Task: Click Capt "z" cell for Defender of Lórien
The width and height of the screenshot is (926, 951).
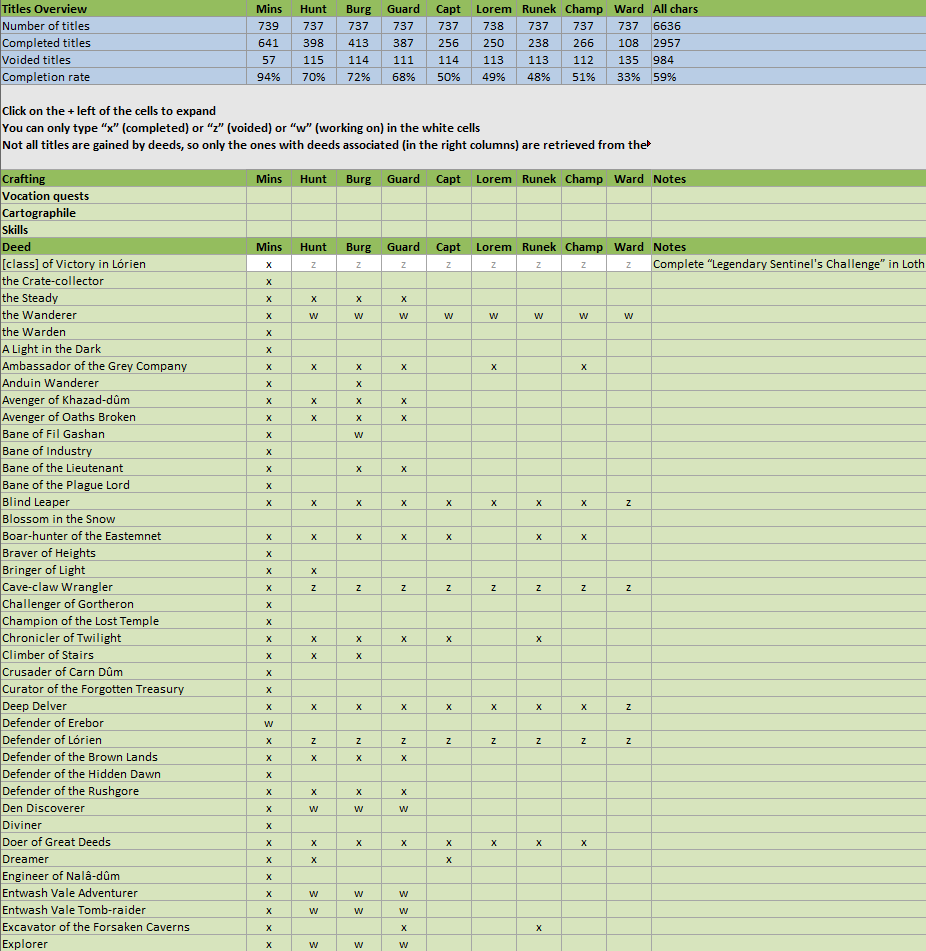Action: pos(448,739)
